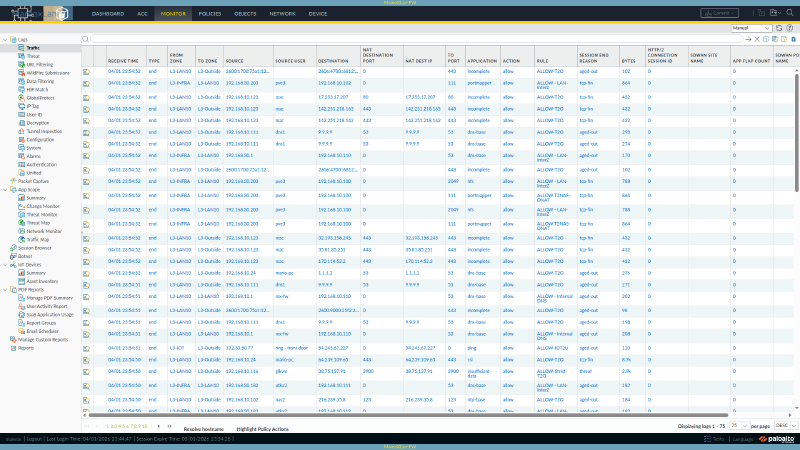This screenshot has width=800, height=450.
Task: Switch to the DEVICE tab
Action: coord(318,14)
